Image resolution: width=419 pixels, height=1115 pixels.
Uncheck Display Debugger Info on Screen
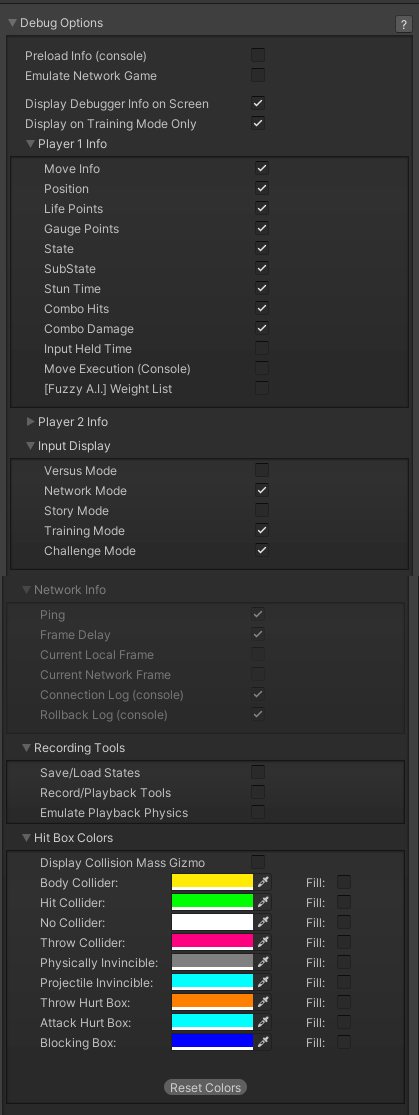(x=258, y=103)
